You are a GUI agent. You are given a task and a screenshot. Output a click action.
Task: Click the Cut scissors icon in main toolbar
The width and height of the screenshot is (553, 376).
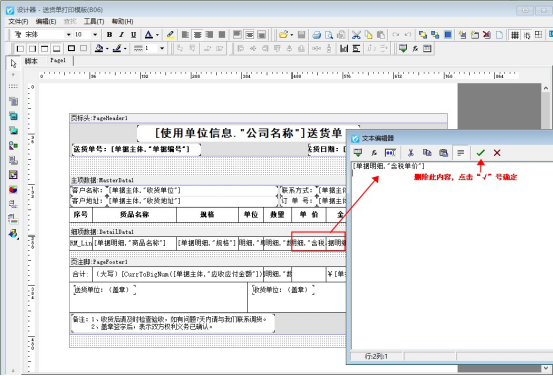click(x=356, y=35)
